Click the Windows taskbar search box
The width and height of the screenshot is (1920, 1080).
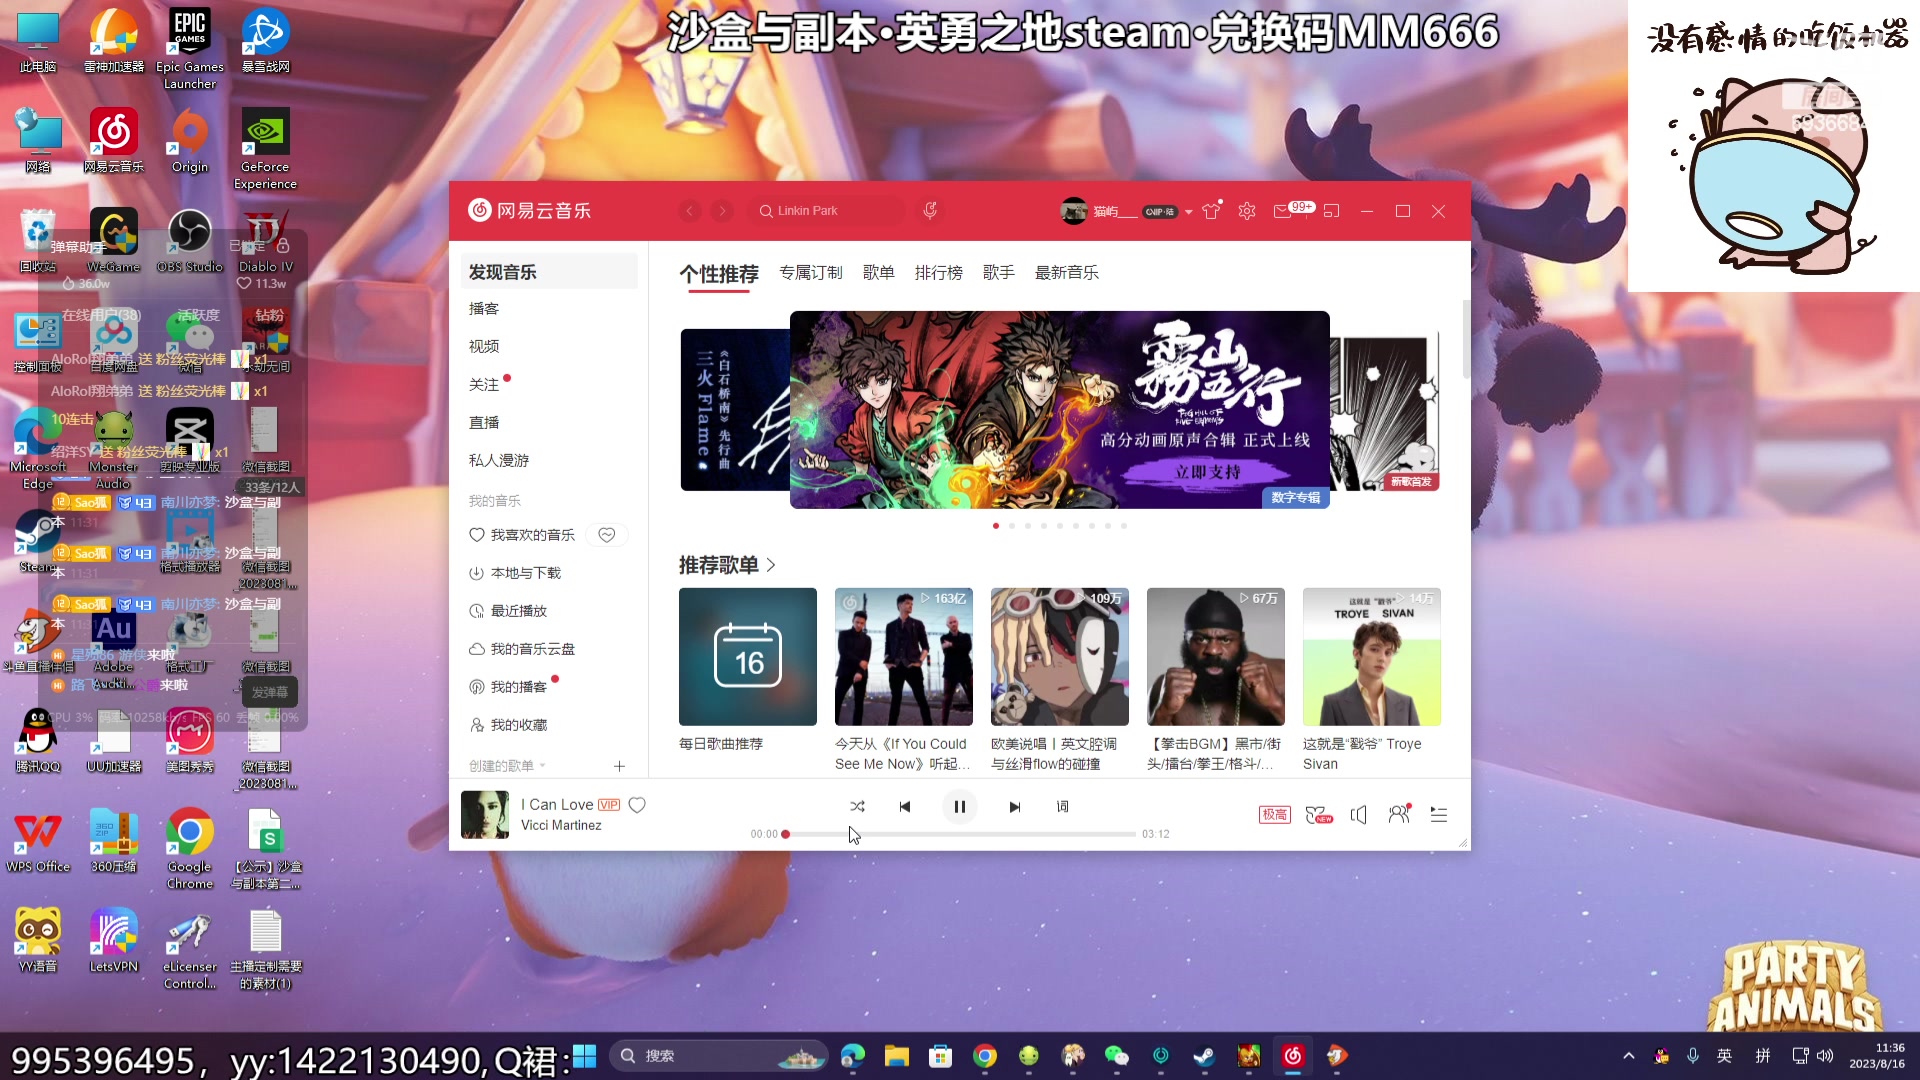pos(718,1056)
